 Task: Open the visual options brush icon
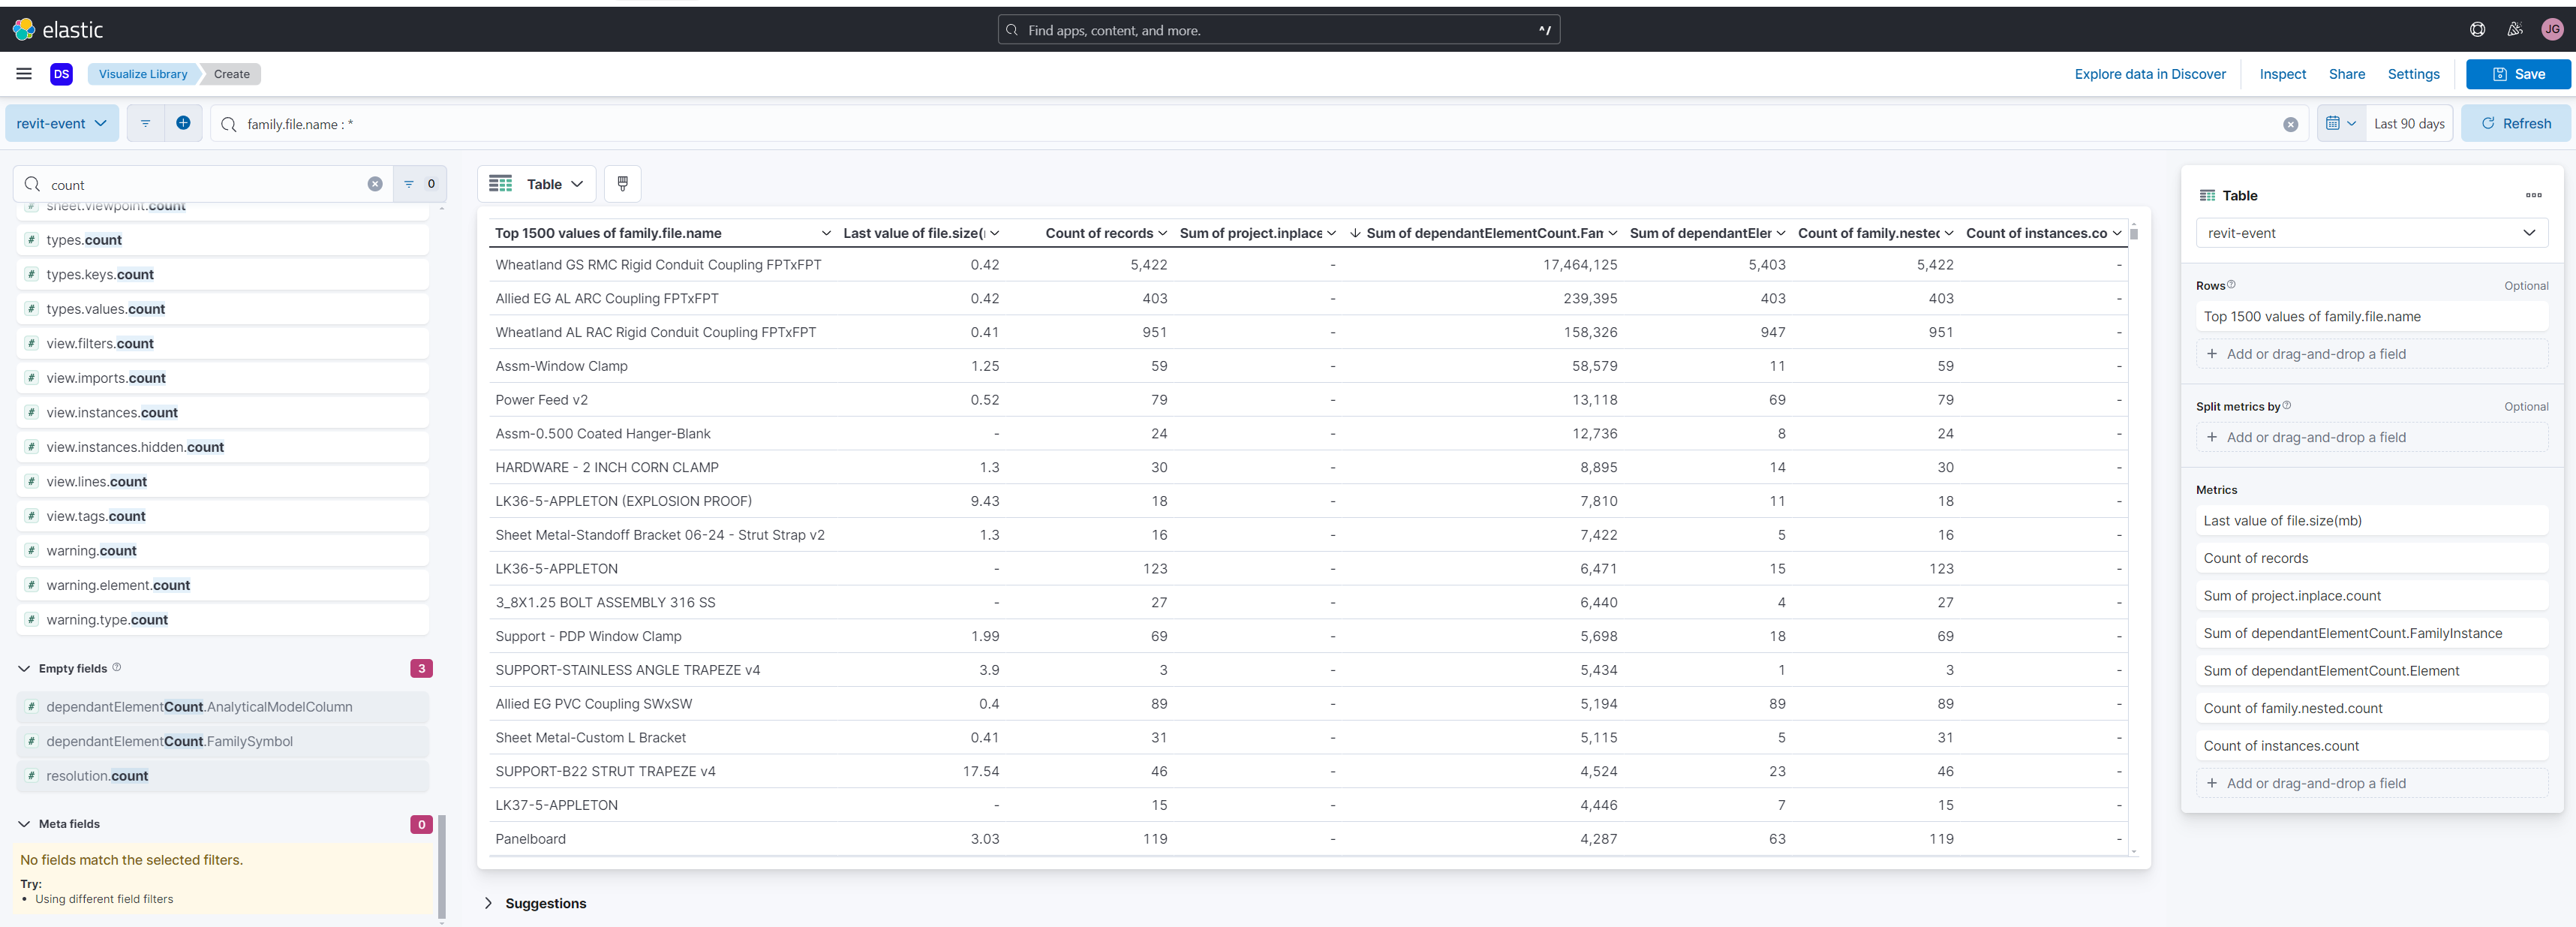tap(622, 184)
